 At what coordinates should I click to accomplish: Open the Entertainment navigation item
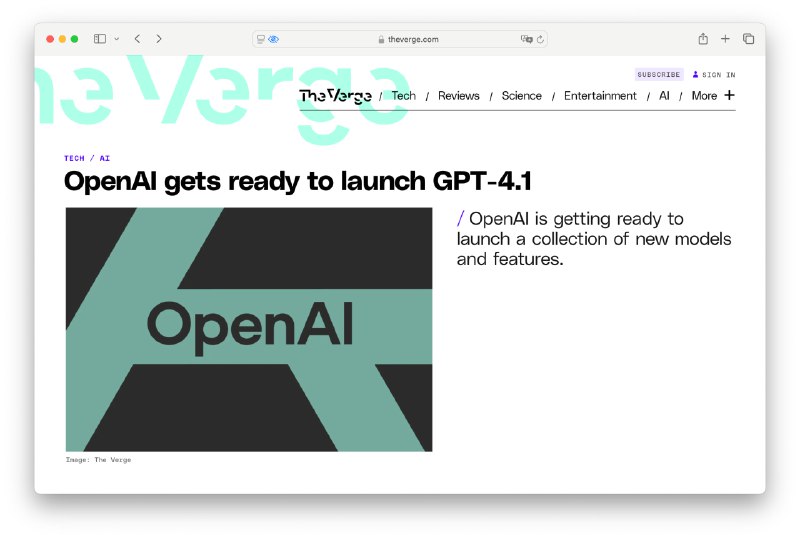coord(600,96)
